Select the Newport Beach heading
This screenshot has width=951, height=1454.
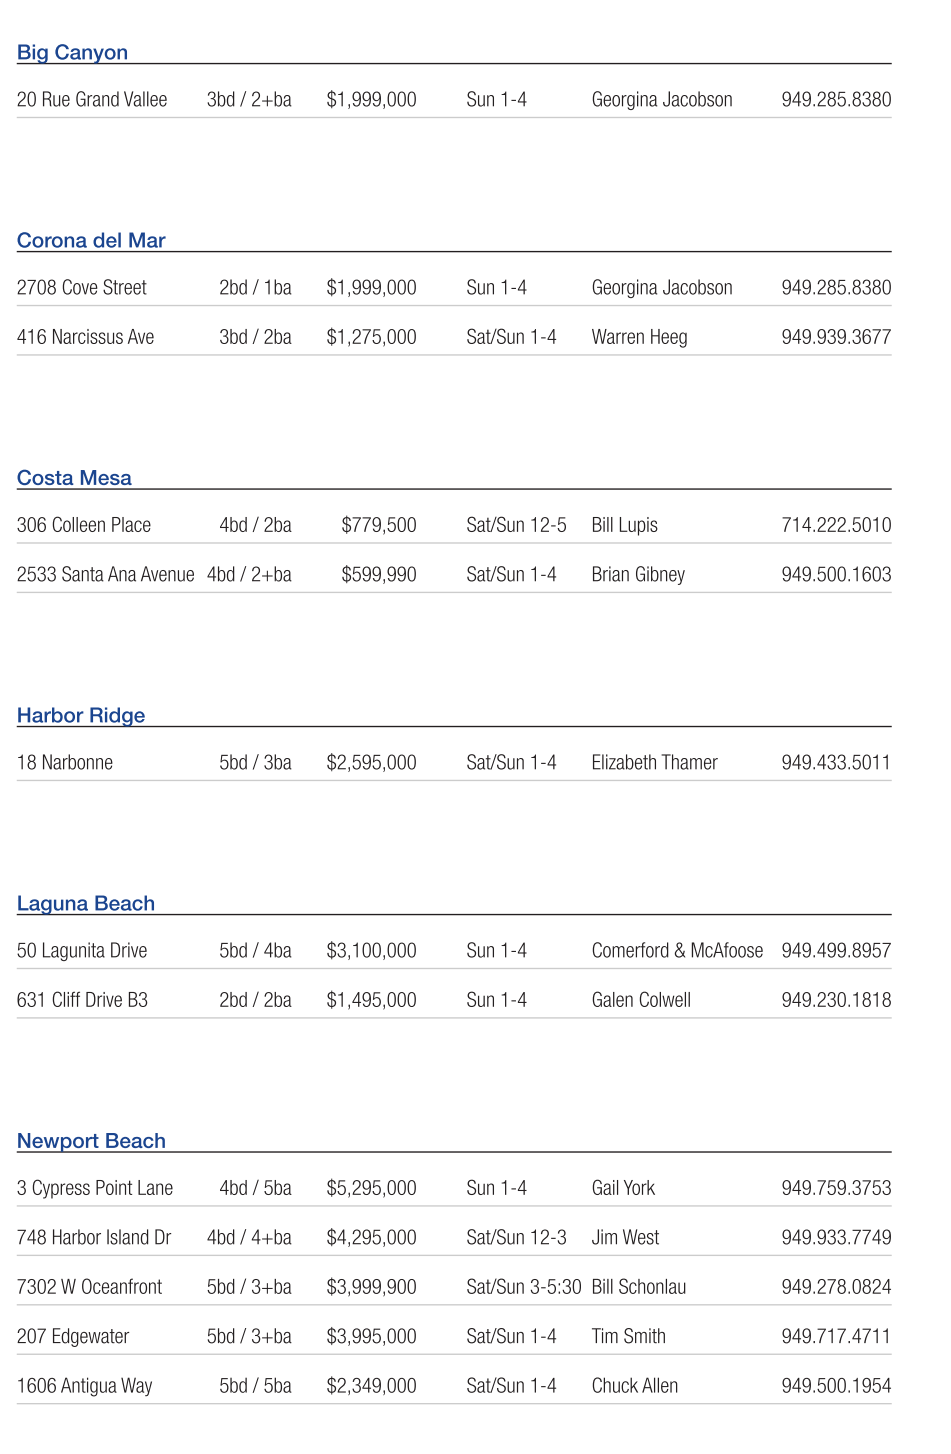pyautogui.click(x=91, y=1141)
